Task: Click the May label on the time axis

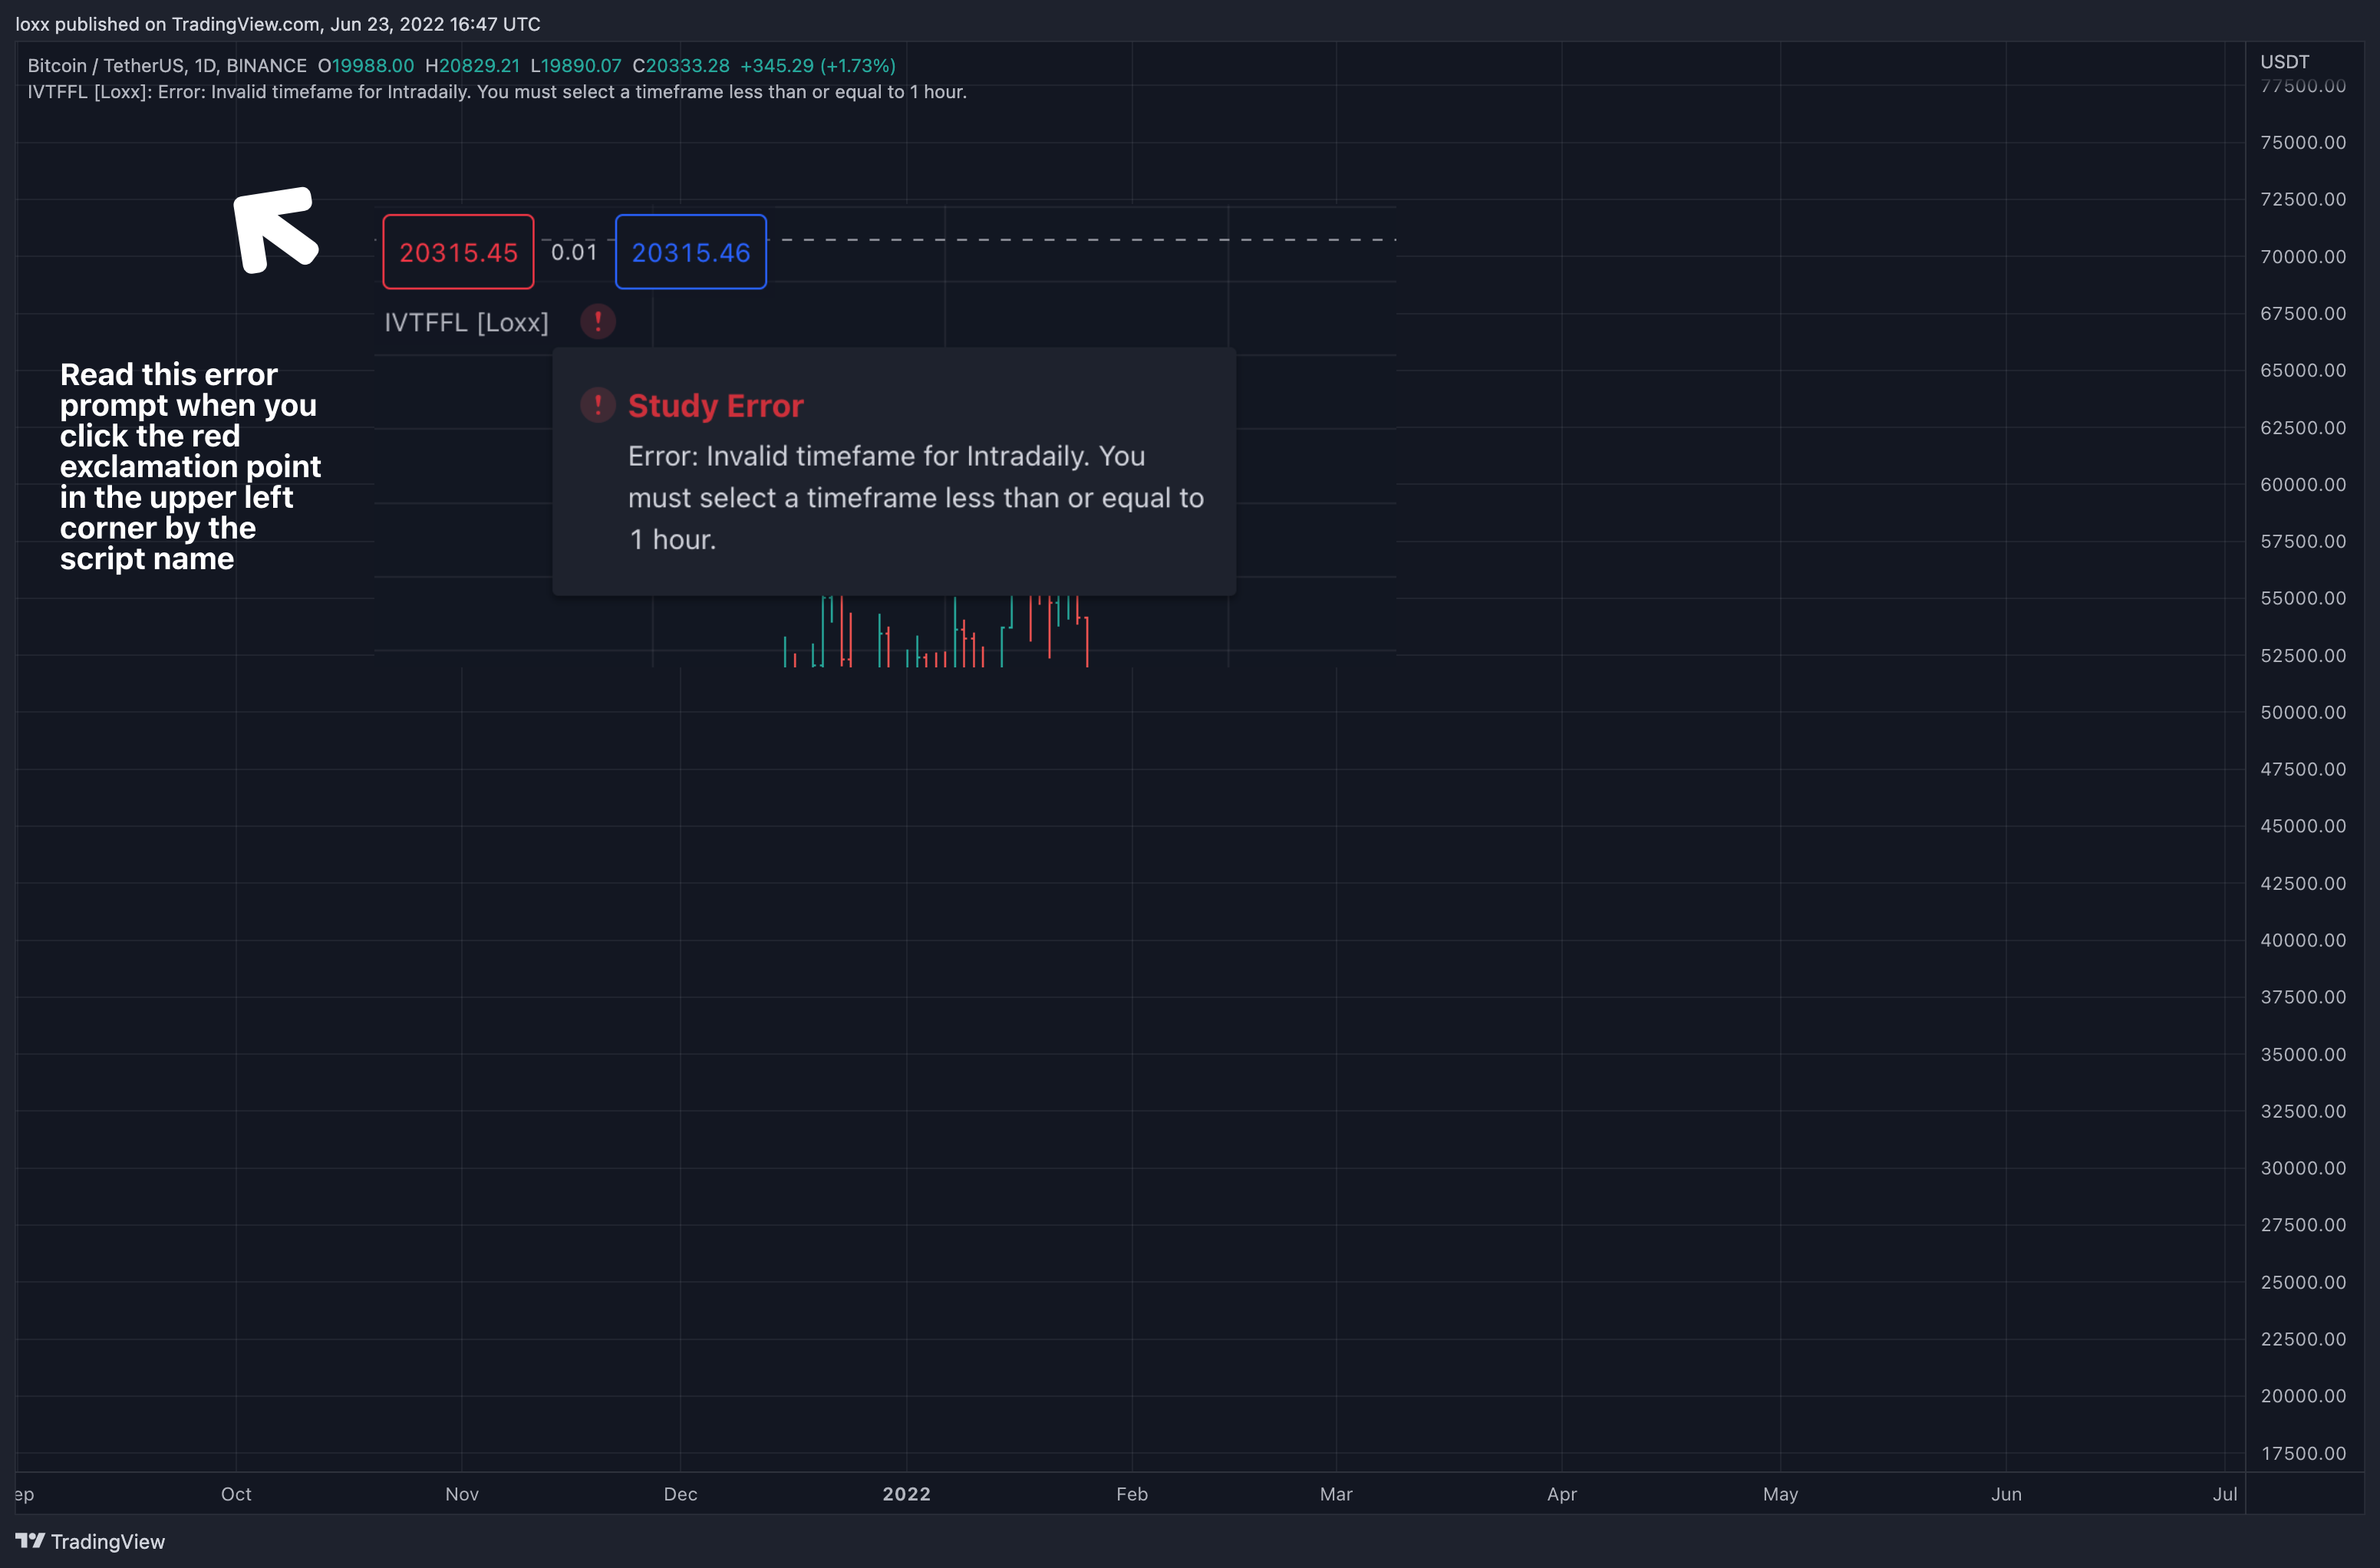Action: coord(1780,1494)
